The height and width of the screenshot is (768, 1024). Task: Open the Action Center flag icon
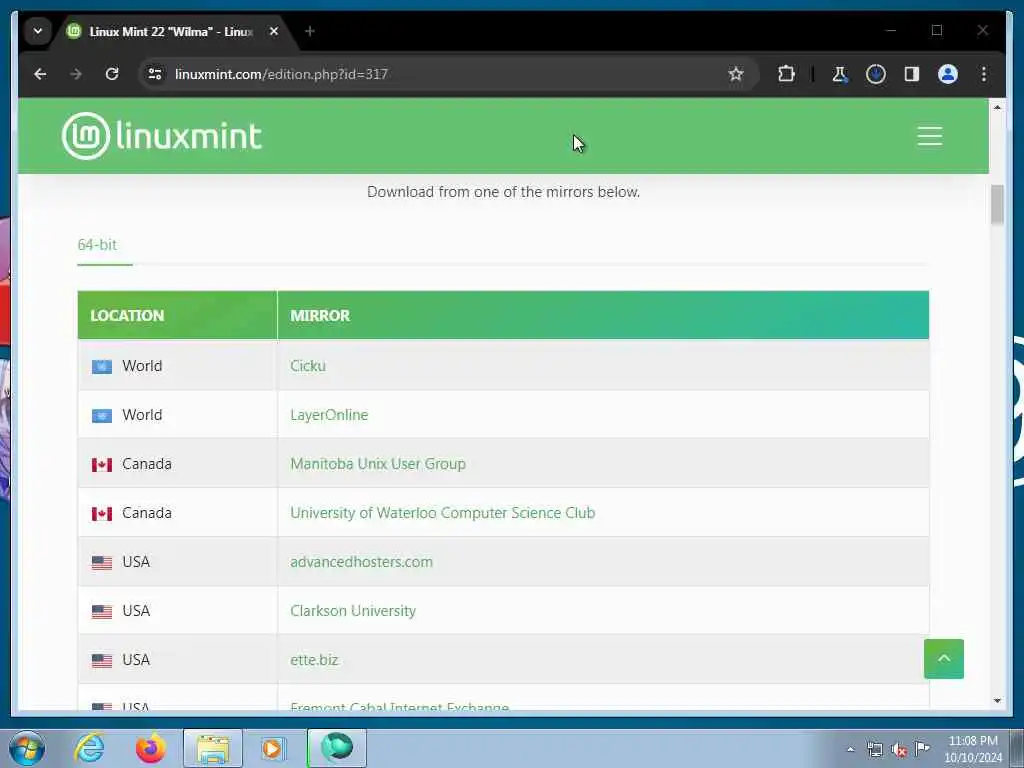pos(922,749)
